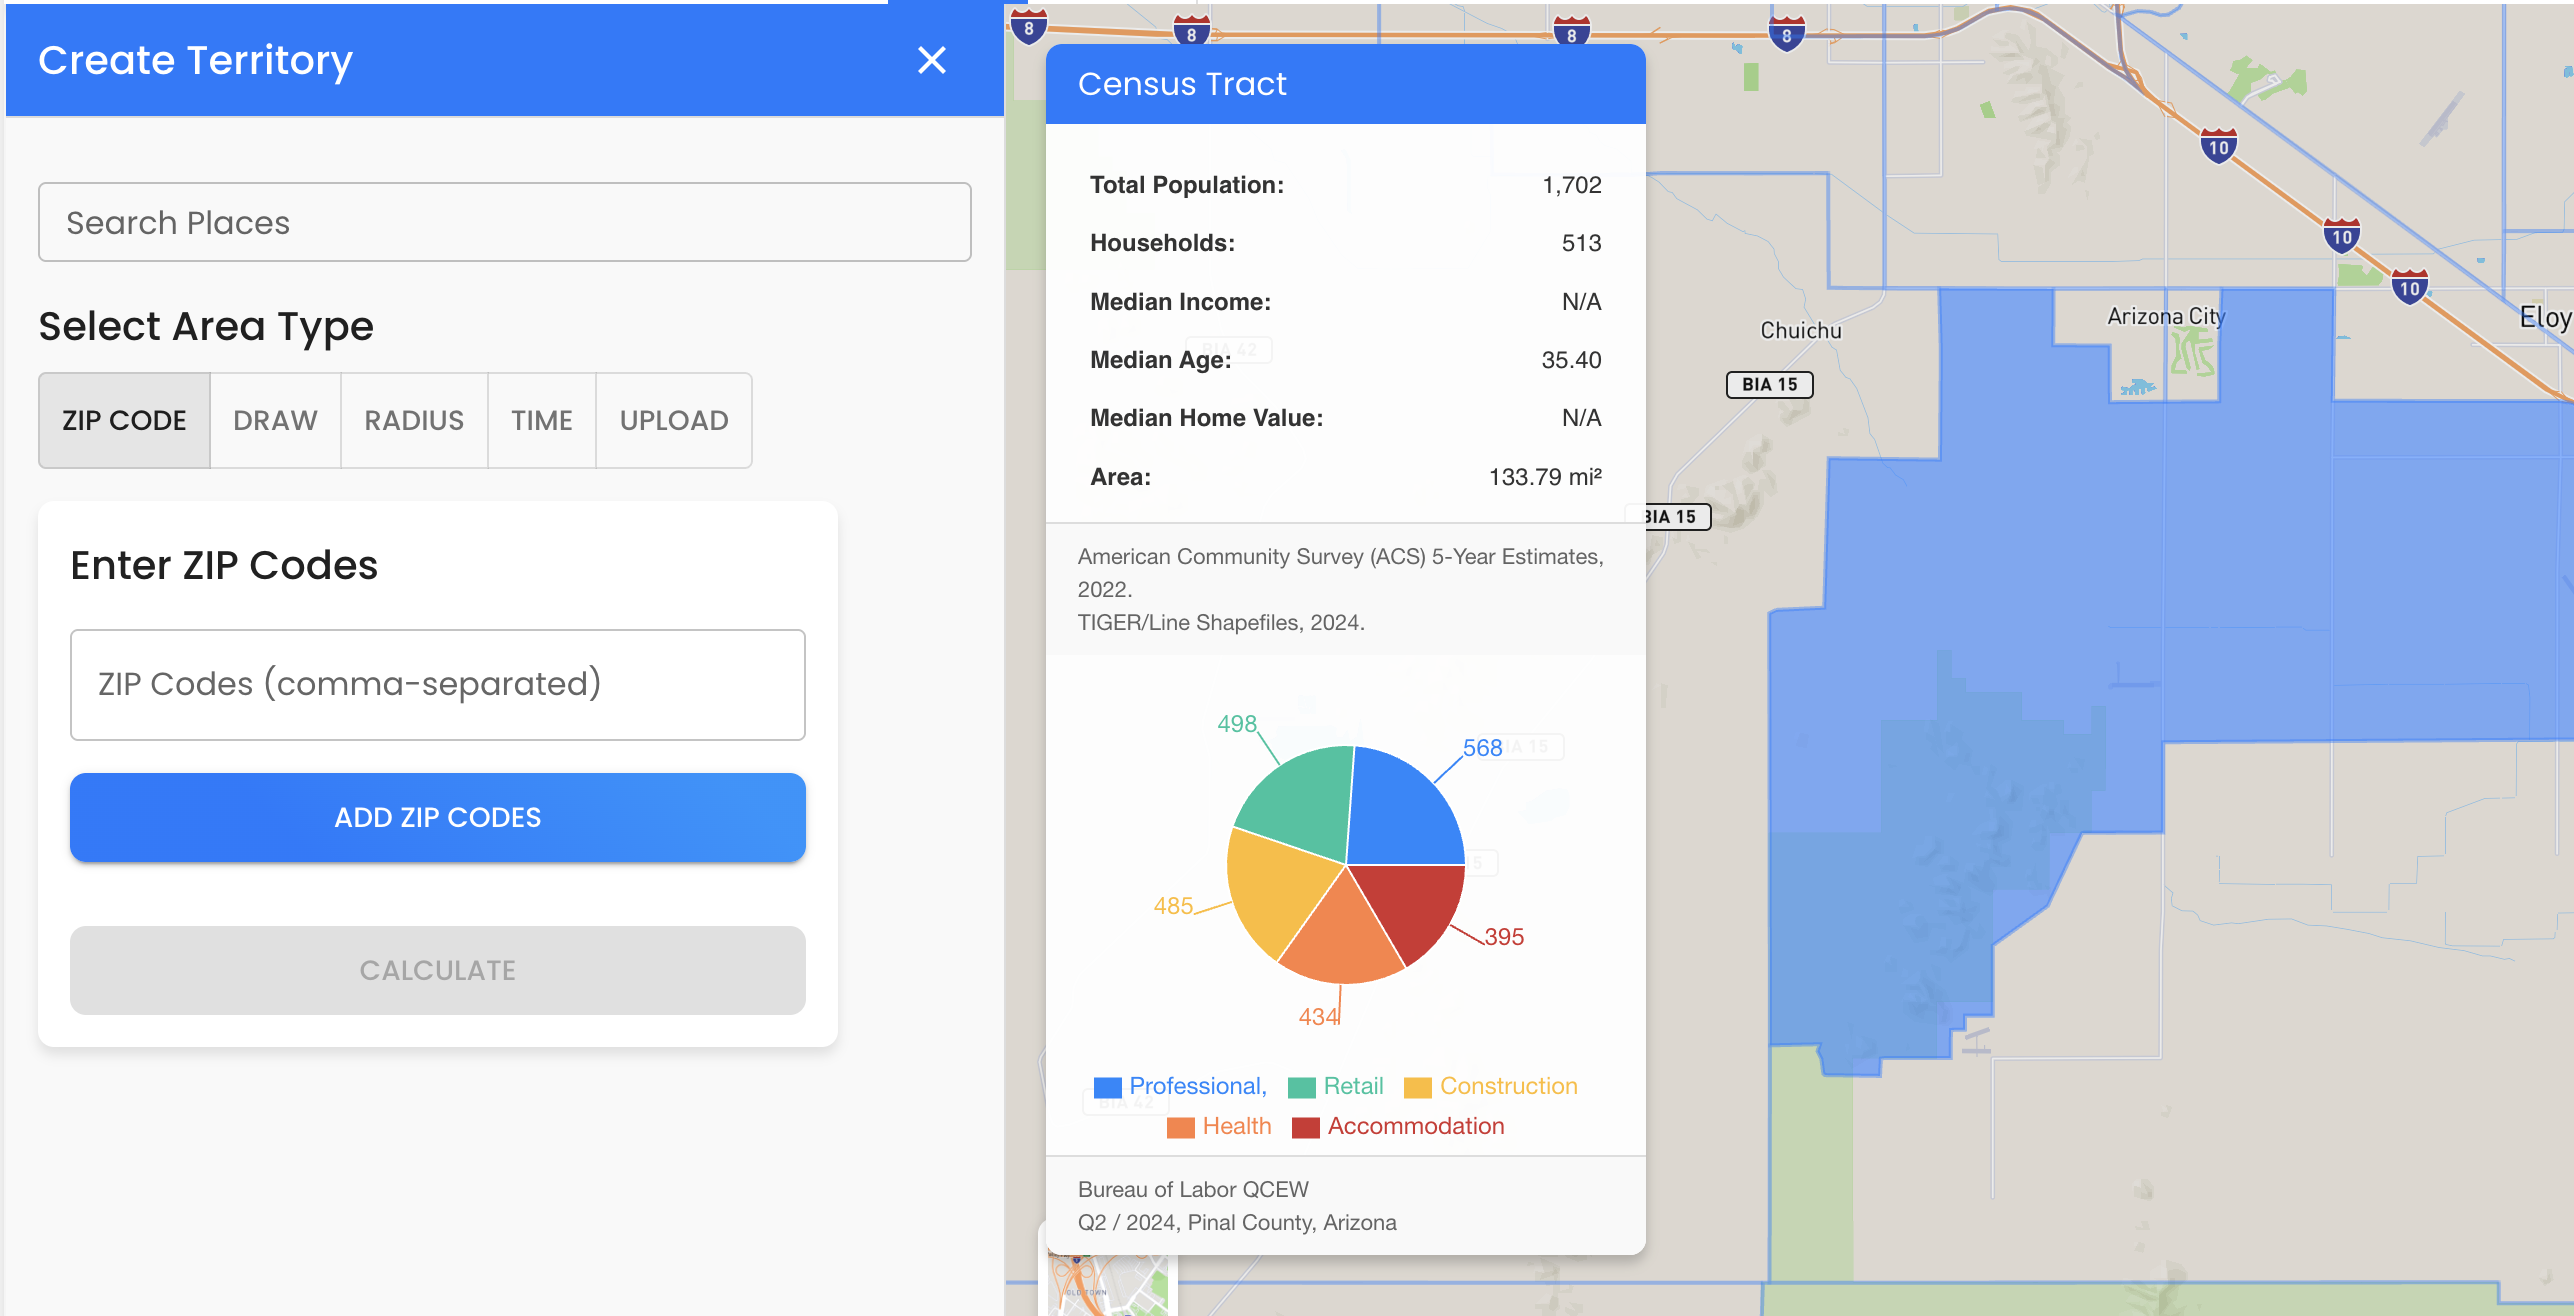Close the Create Territory panel
This screenshot has height=1316, width=2574.
(x=931, y=60)
